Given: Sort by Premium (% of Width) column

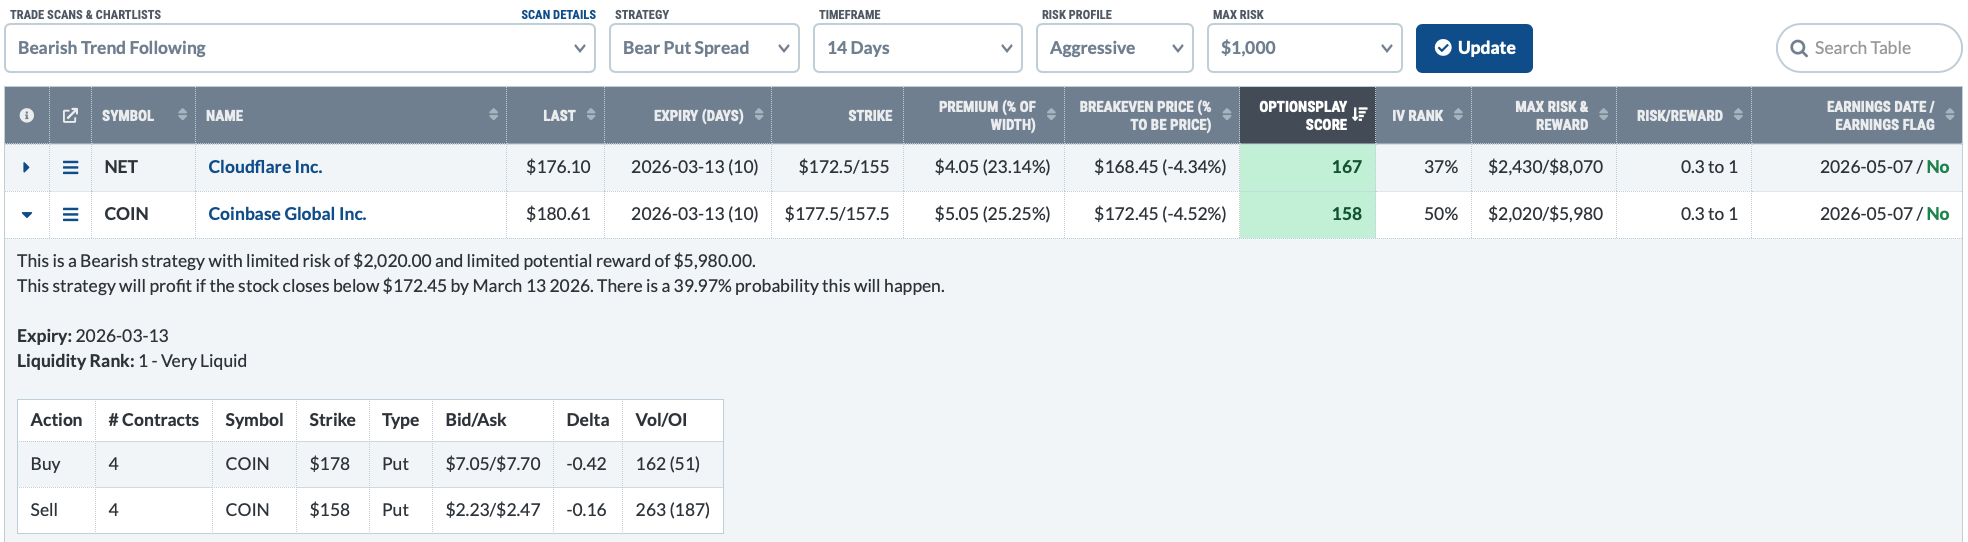Looking at the screenshot, I should (x=1051, y=115).
